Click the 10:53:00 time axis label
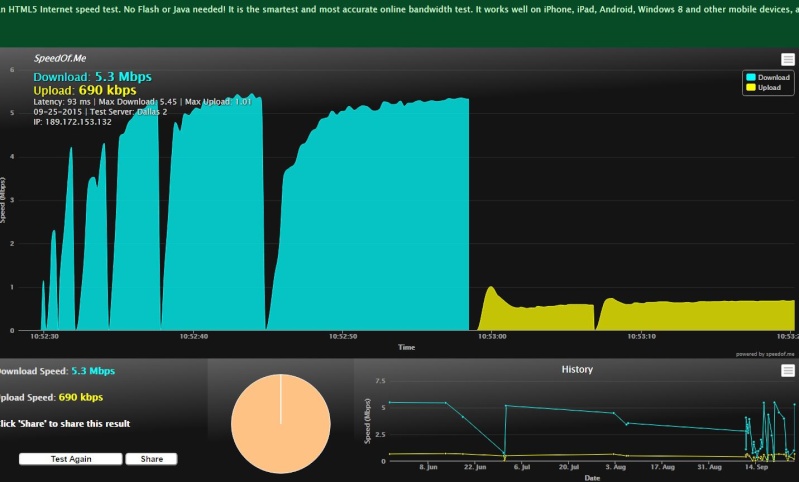This screenshot has width=799, height=482. (492, 336)
